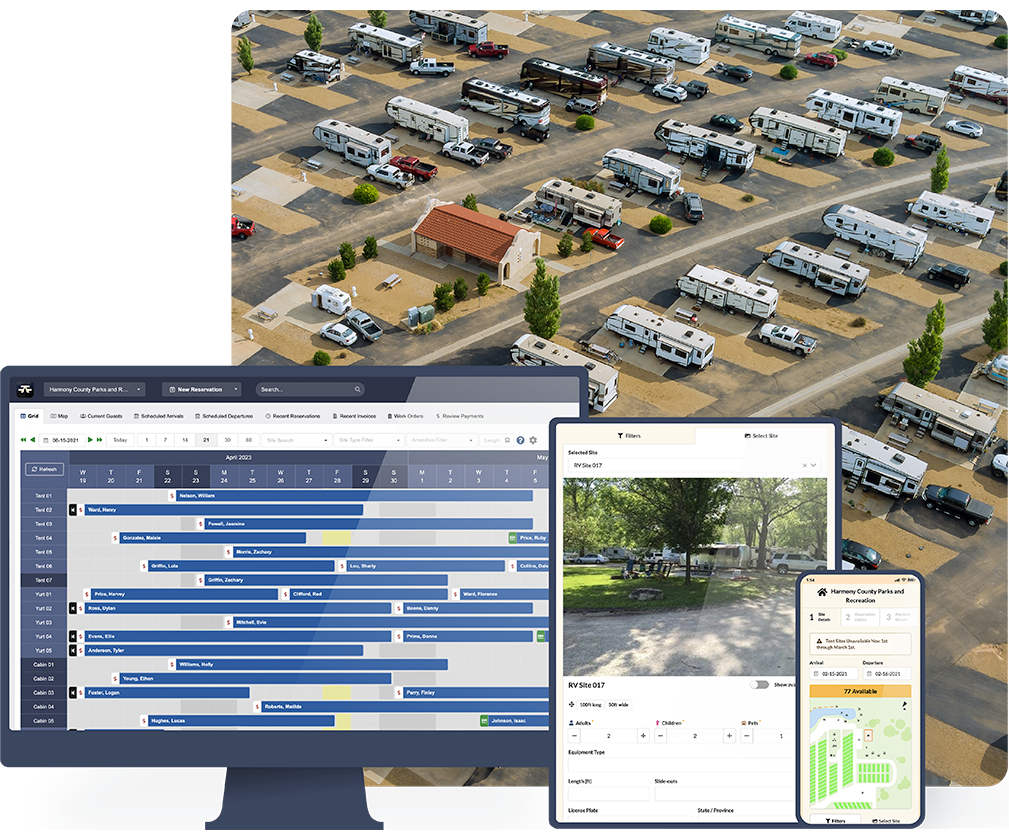Viewport: 1009px width, 839px height.
Task: Click the dollar icon beside Nelson, William
Action: (172, 495)
